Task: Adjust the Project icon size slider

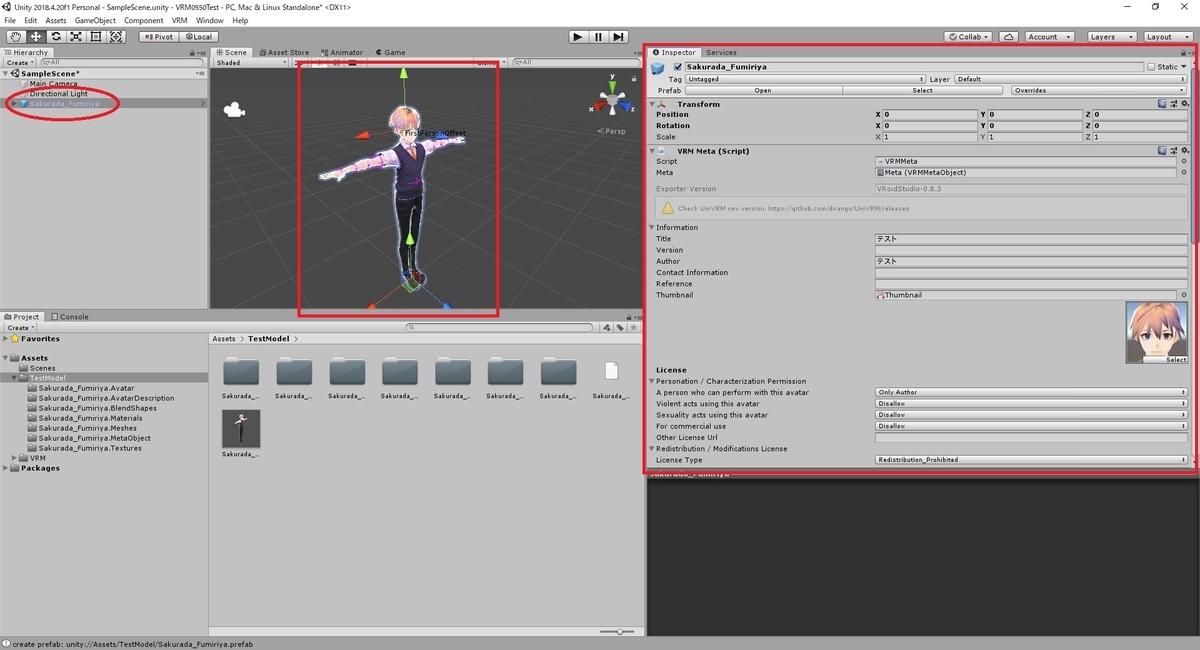Action: (x=619, y=631)
